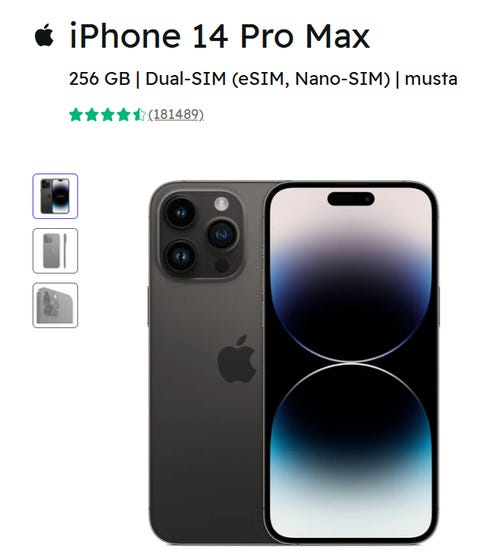Click the bottom-left camera lens
This screenshot has width=480, height=560.
coord(180,256)
